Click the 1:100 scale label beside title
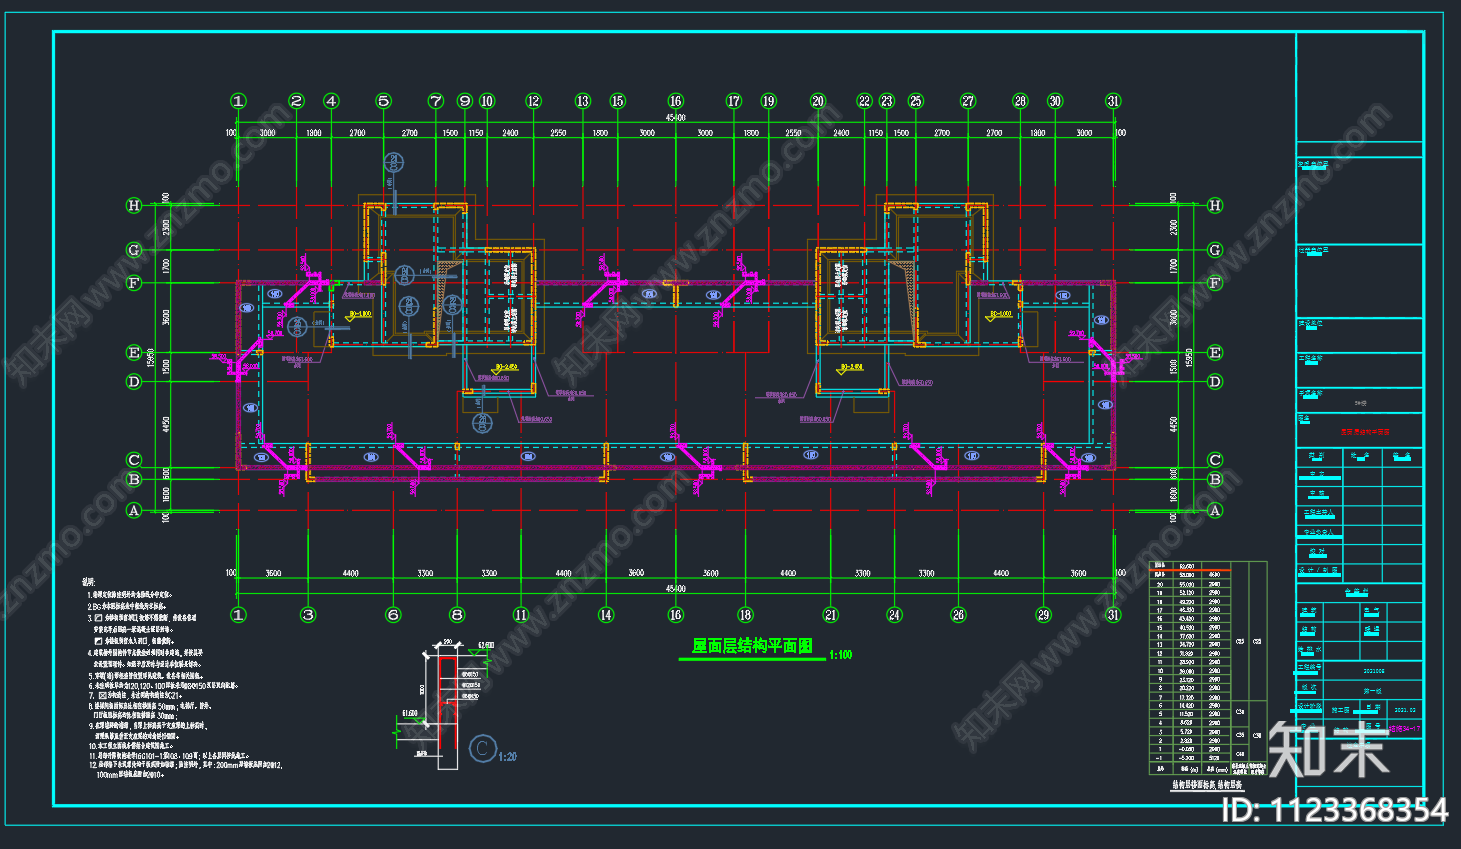 841,655
